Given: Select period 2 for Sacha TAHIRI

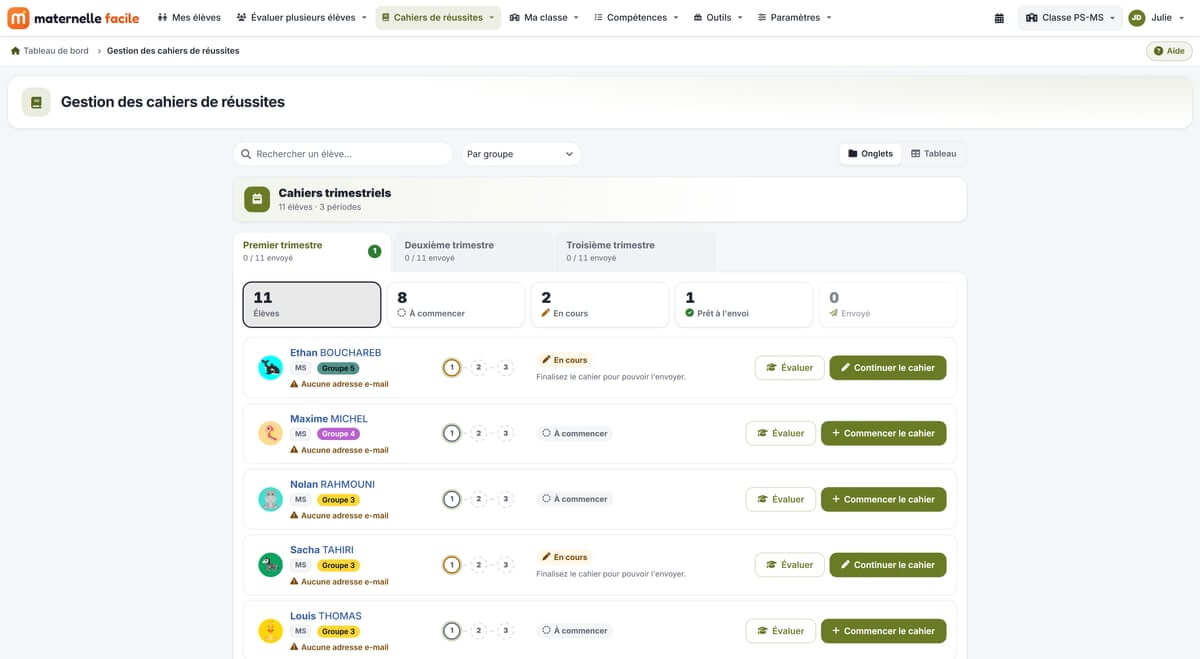Looking at the screenshot, I should click(479, 565).
